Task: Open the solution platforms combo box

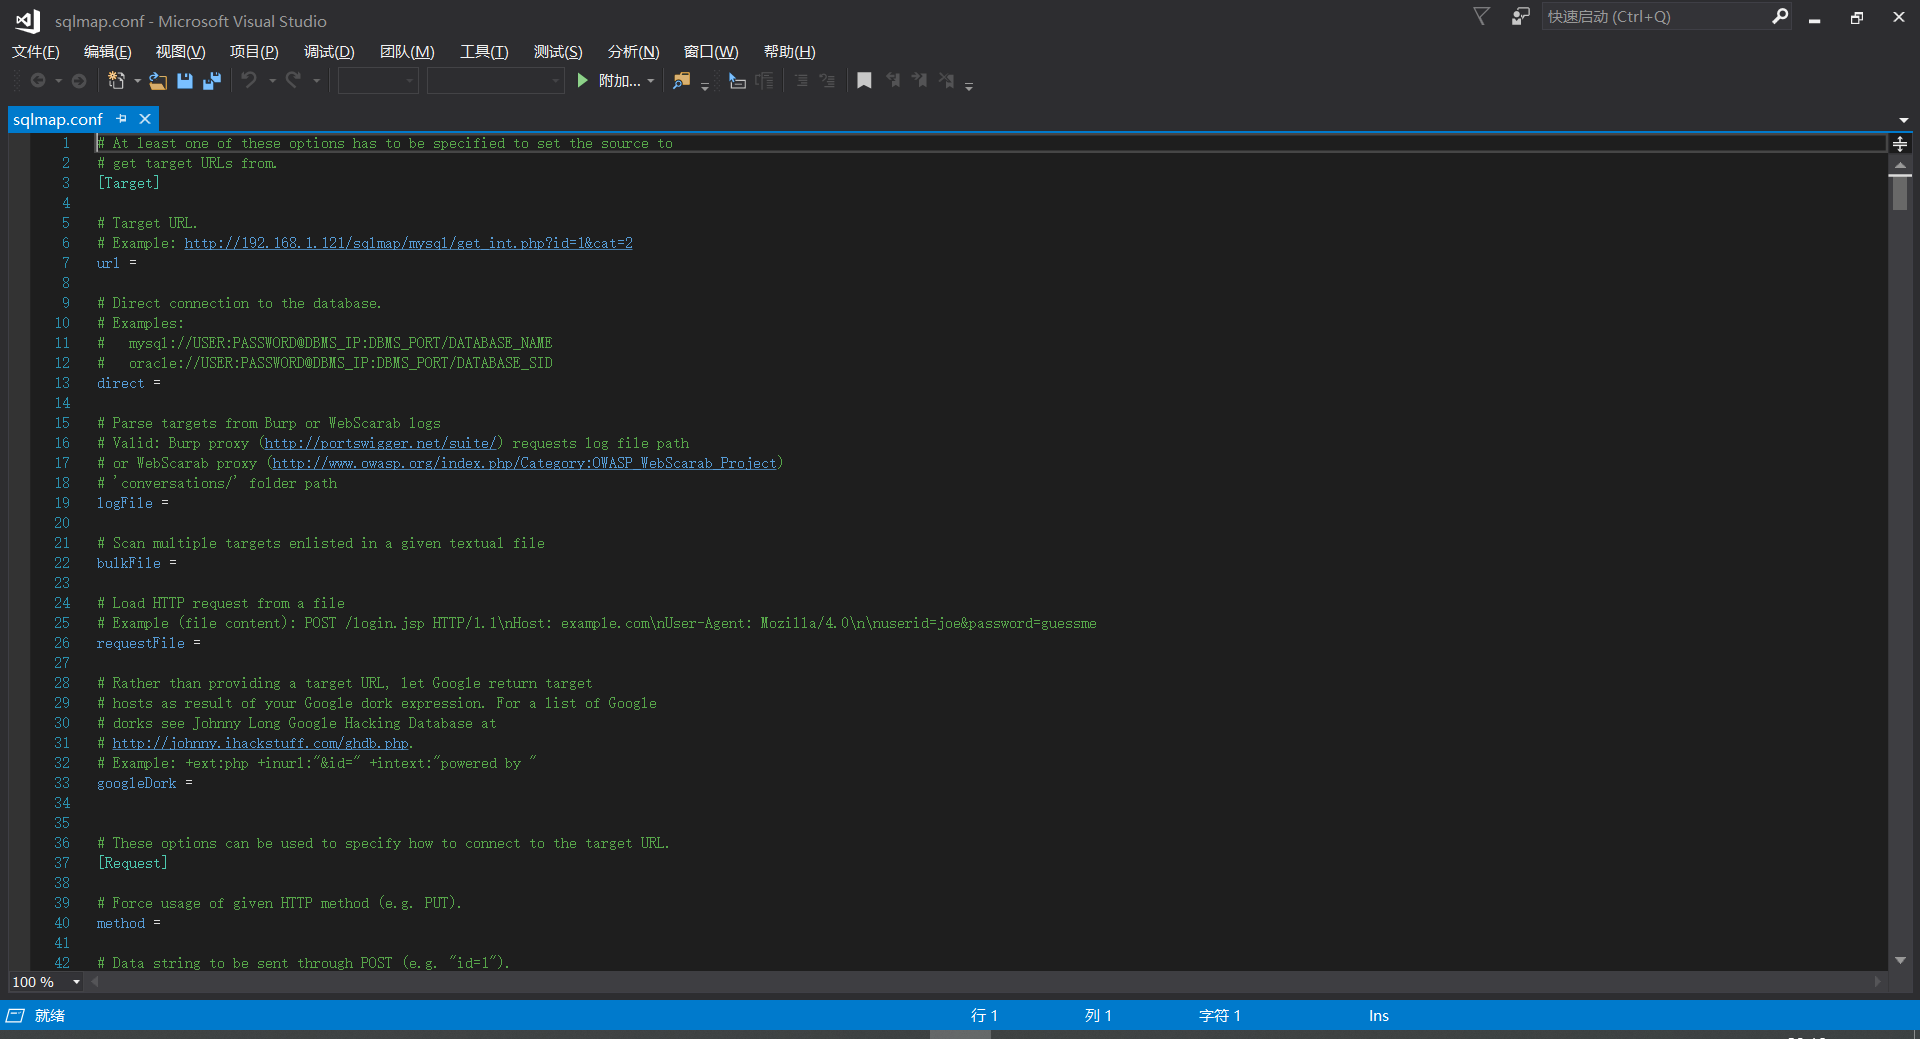Action: (496, 81)
